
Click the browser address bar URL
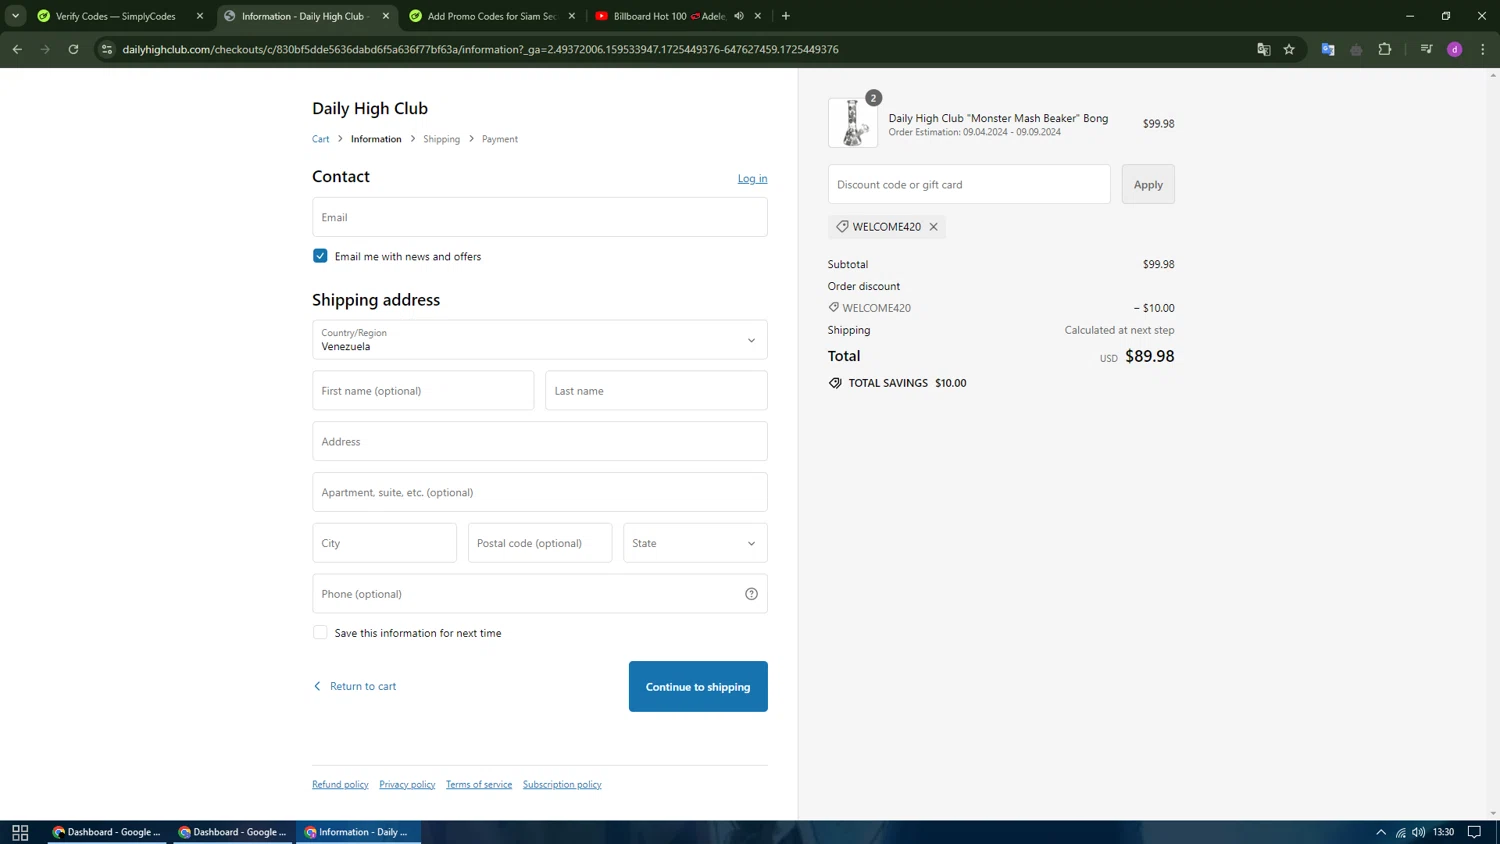click(x=480, y=49)
